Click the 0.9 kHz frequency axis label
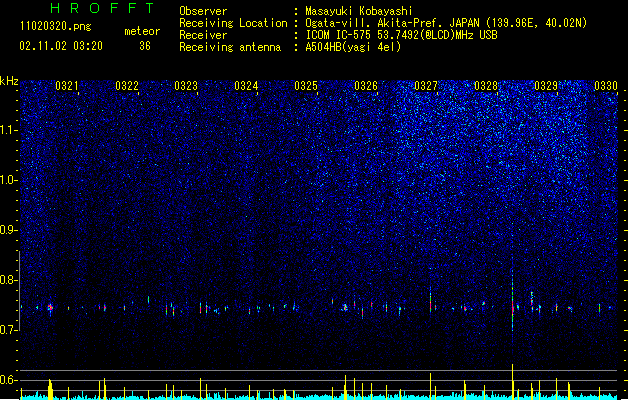 (x=9, y=229)
